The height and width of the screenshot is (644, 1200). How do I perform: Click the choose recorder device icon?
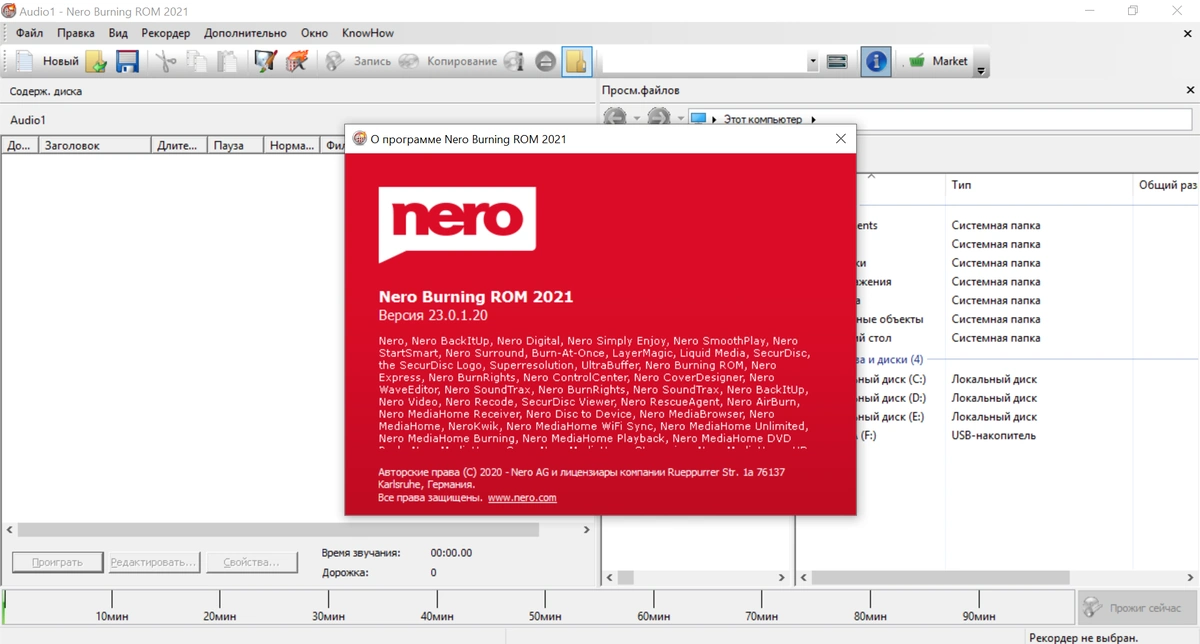[838, 61]
